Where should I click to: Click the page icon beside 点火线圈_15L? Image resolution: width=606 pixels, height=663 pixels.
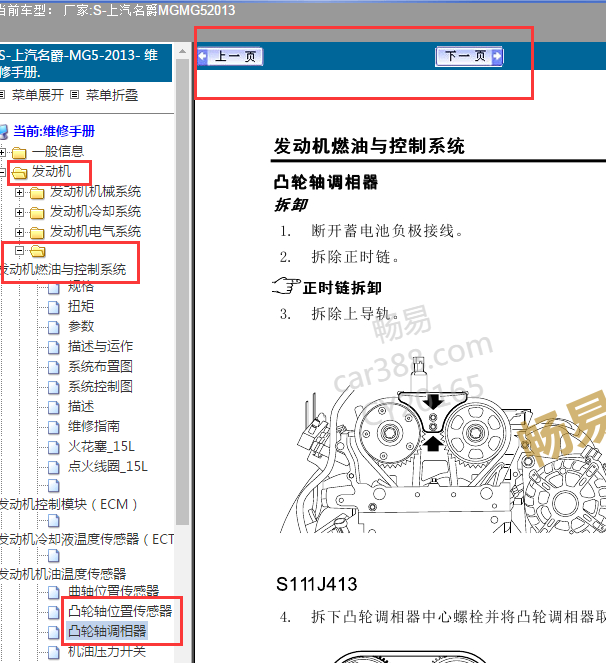coord(54,467)
